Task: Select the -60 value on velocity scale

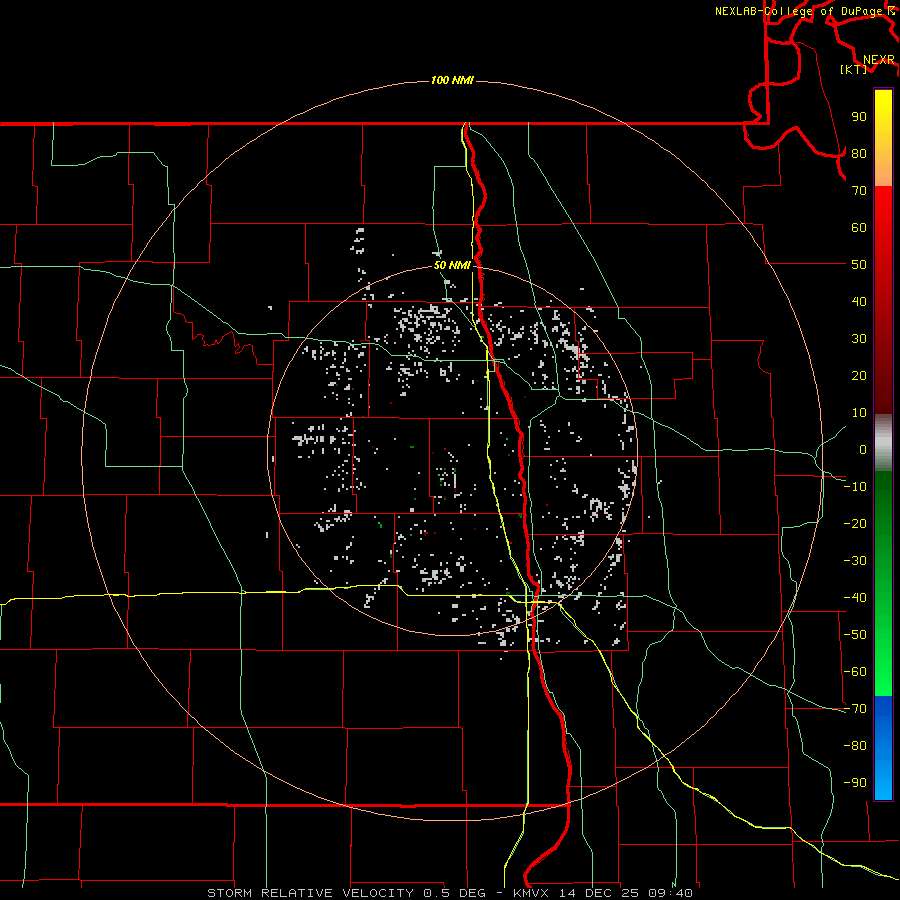Action: (855, 672)
